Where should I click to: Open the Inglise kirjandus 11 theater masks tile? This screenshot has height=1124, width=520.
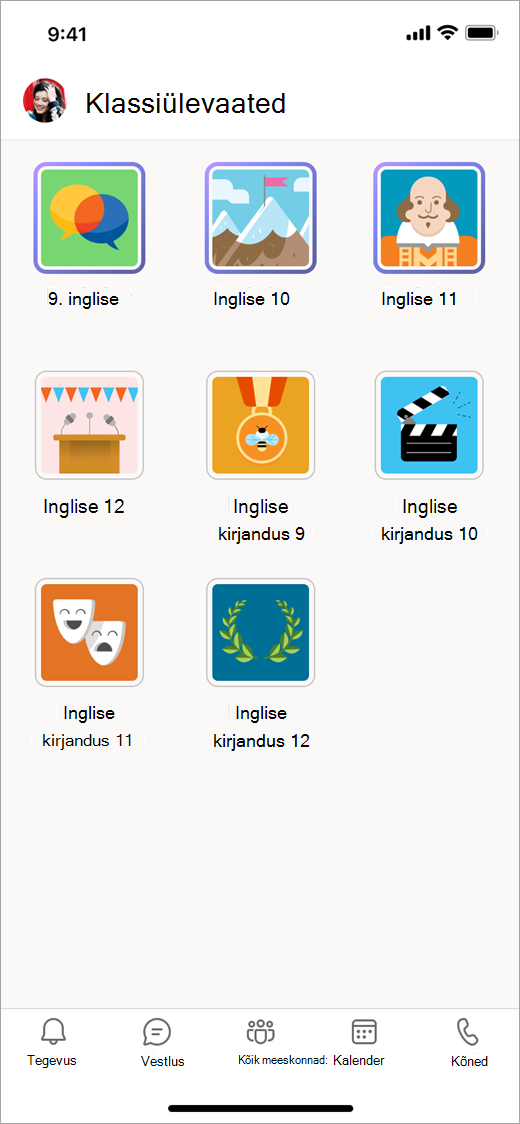(x=90, y=632)
